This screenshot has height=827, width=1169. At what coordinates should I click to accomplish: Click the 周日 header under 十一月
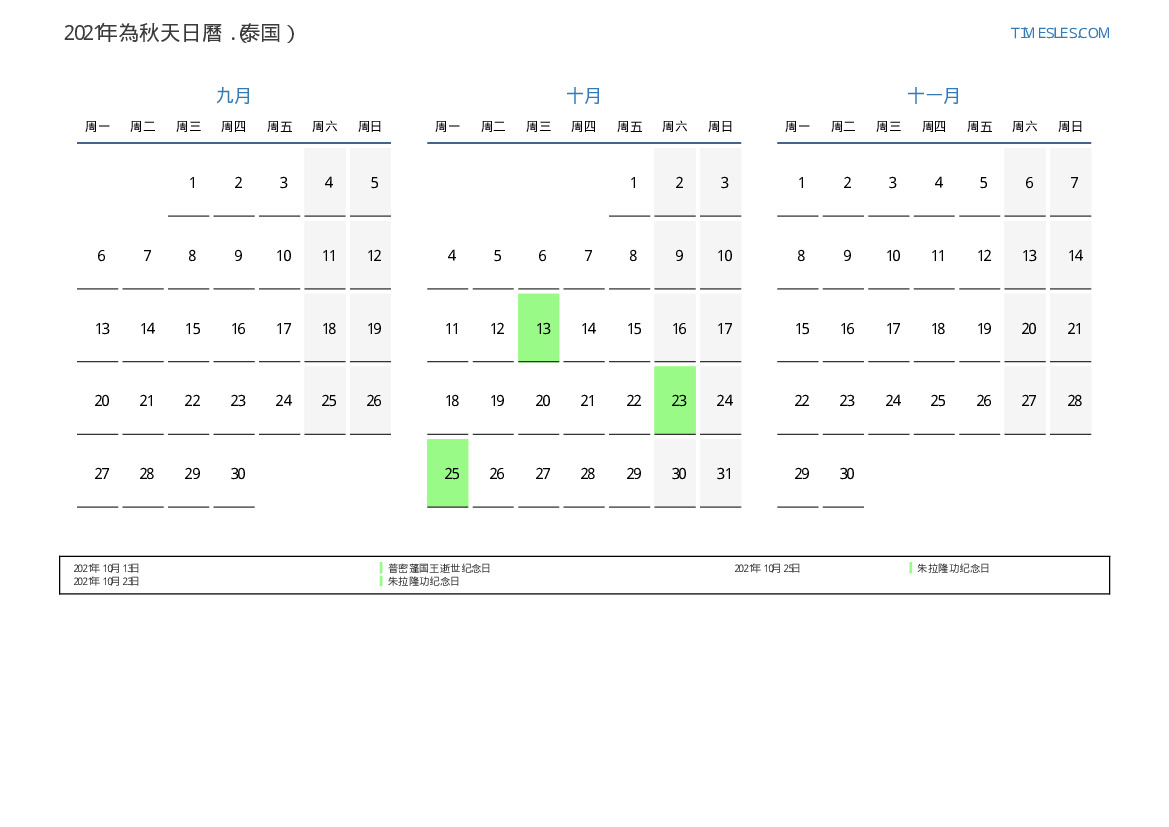[x=1071, y=127]
